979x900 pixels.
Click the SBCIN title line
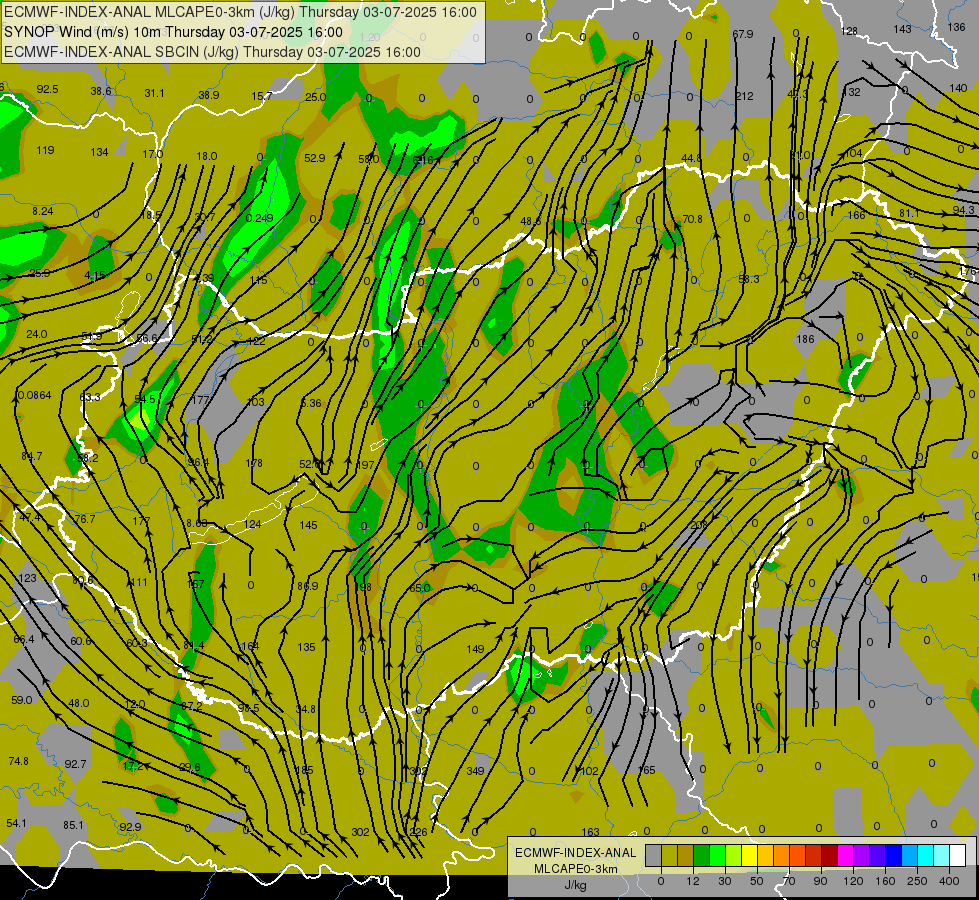[212, 52]
